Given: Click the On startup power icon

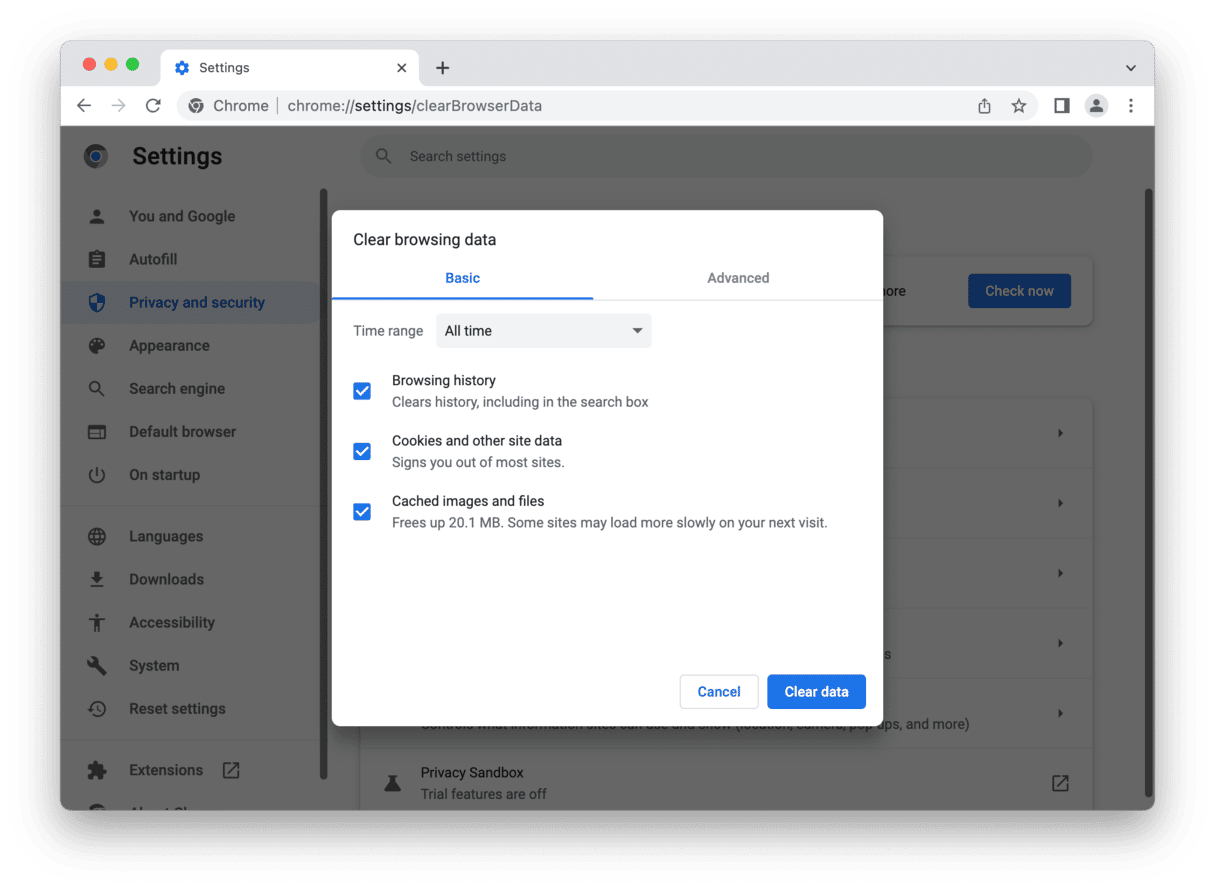Looking at the screenshot, I should click(96, 474).
